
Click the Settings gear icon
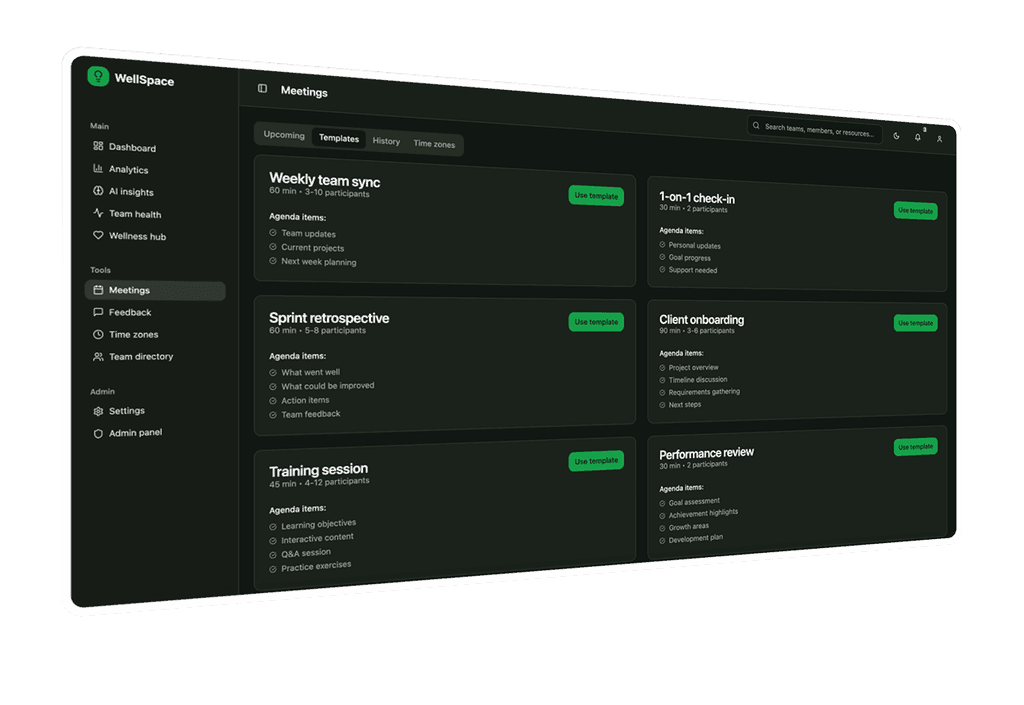pos(98,411)
